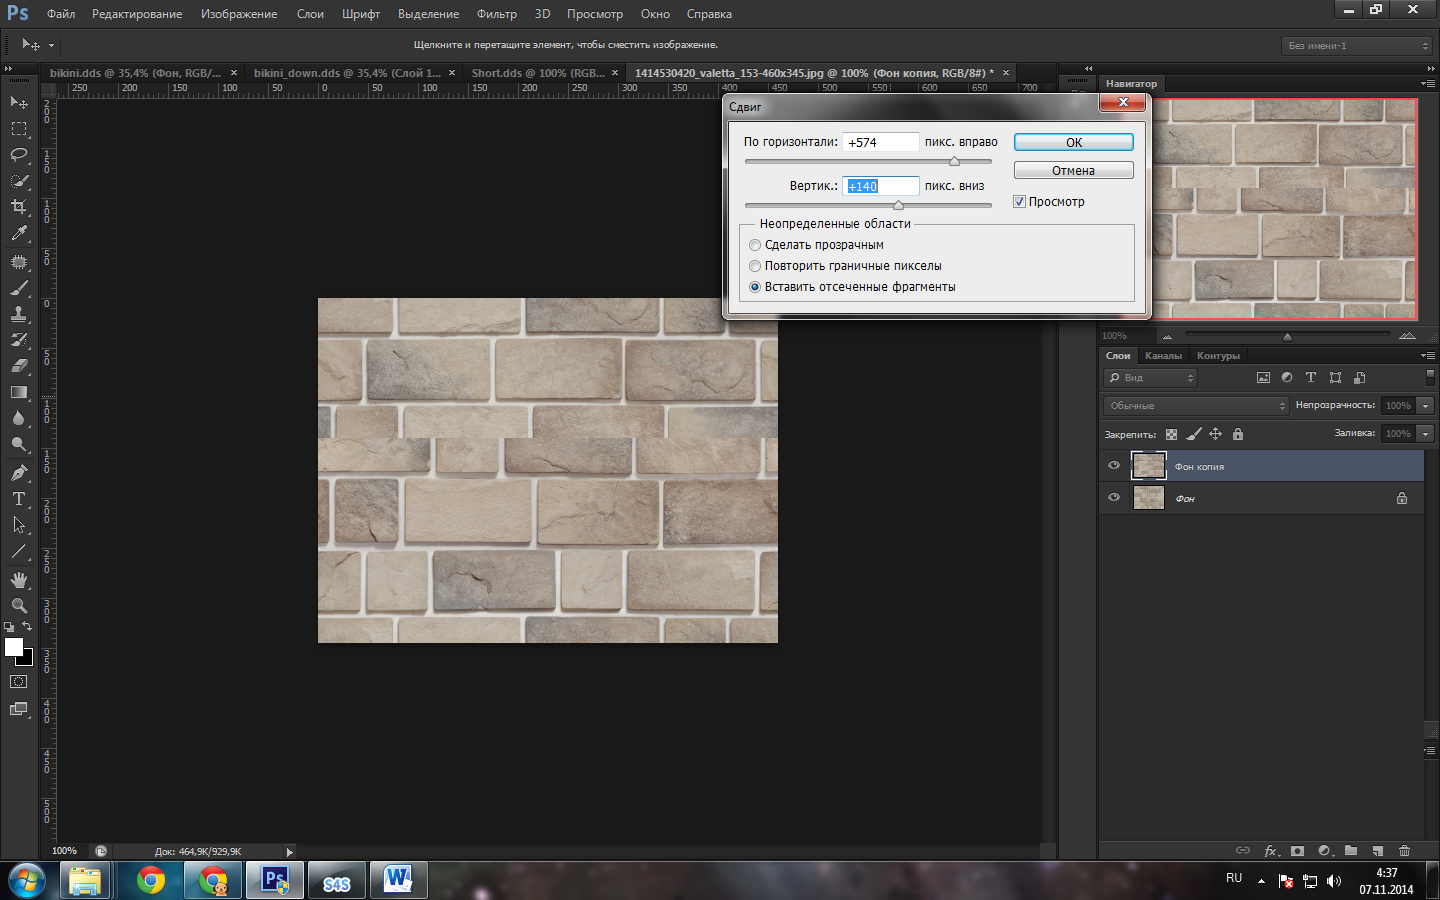Open the workspace dropdown Без имени-1
This screenshot has height=900, width=1440.
[1357, 46]
